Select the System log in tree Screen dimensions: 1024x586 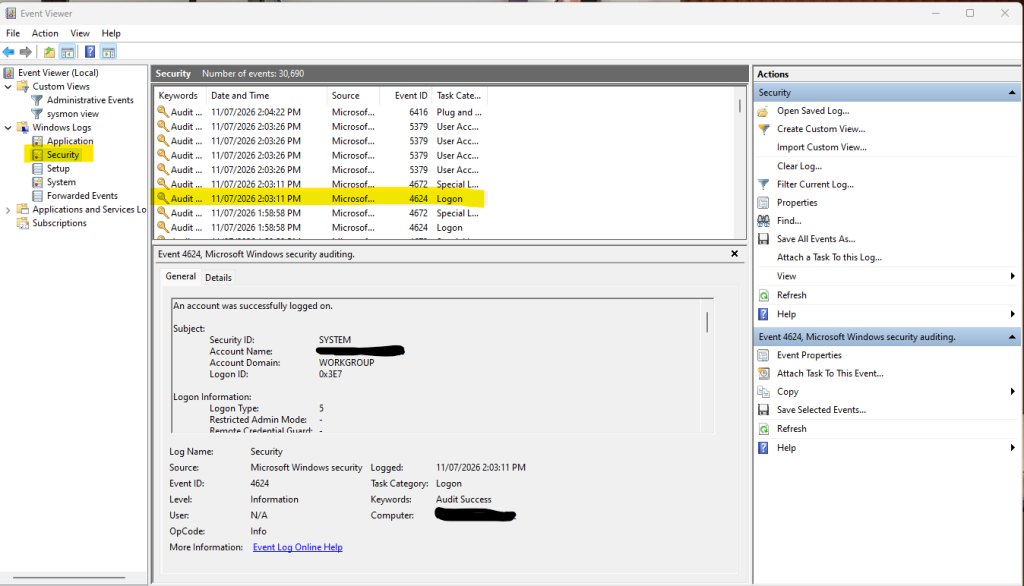[61, 182]
